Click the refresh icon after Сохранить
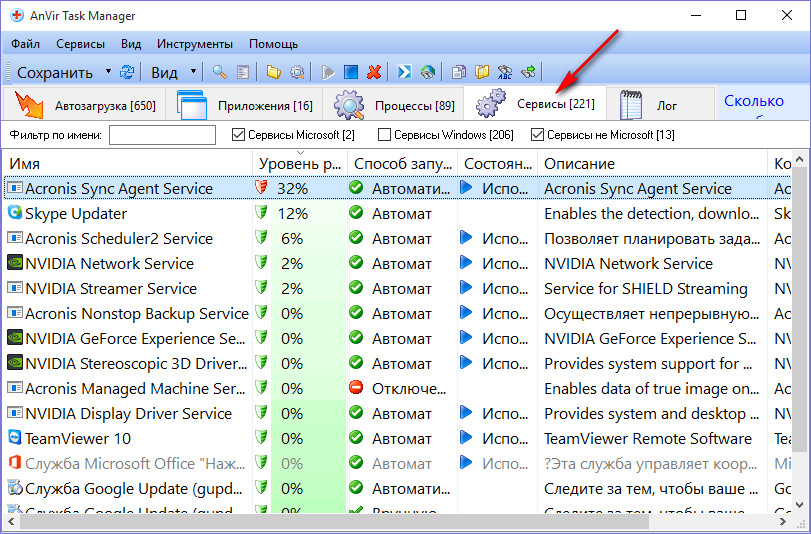Screen dimensions: 811x534 coord(127,72)
